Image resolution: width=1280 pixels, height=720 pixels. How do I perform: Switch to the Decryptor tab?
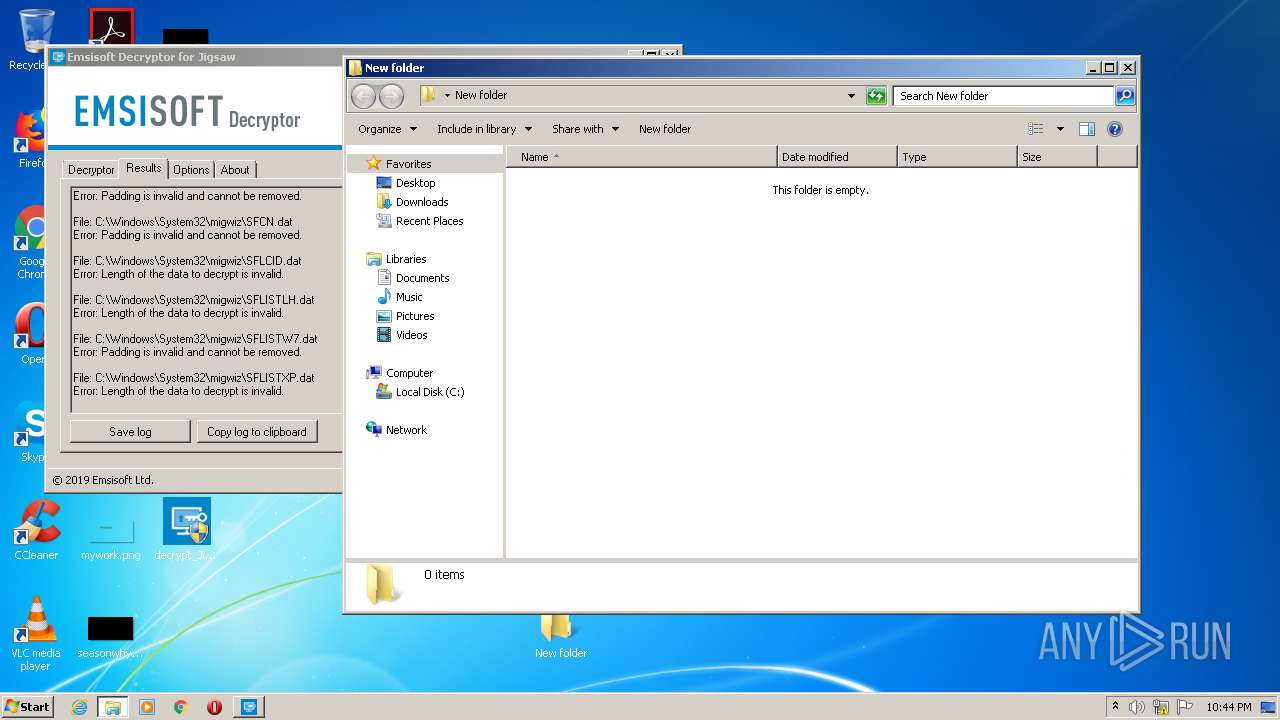91,169
